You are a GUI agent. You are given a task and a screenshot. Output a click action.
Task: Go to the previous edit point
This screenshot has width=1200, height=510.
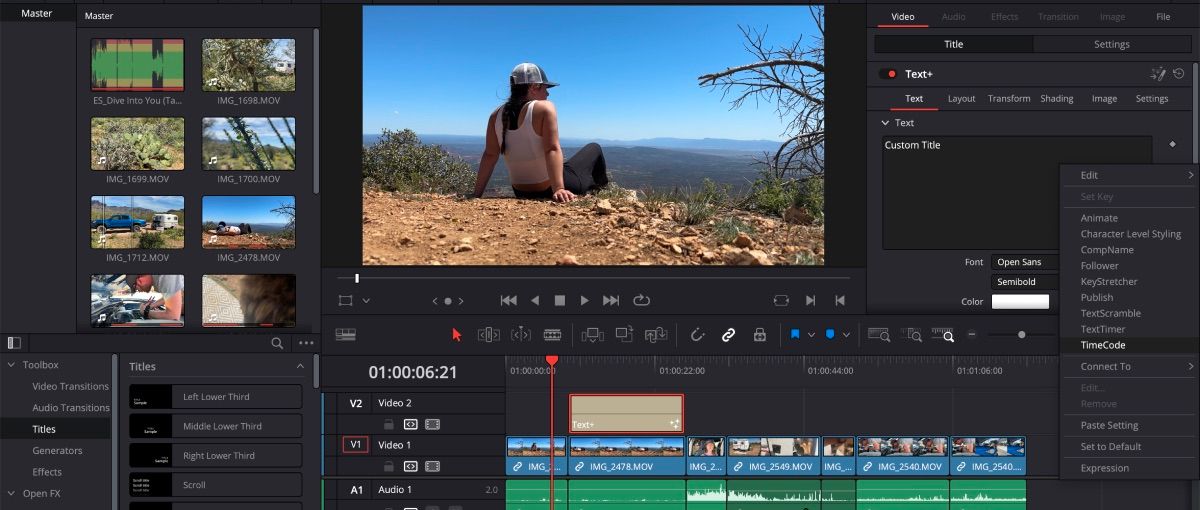[x=840, y=300]
